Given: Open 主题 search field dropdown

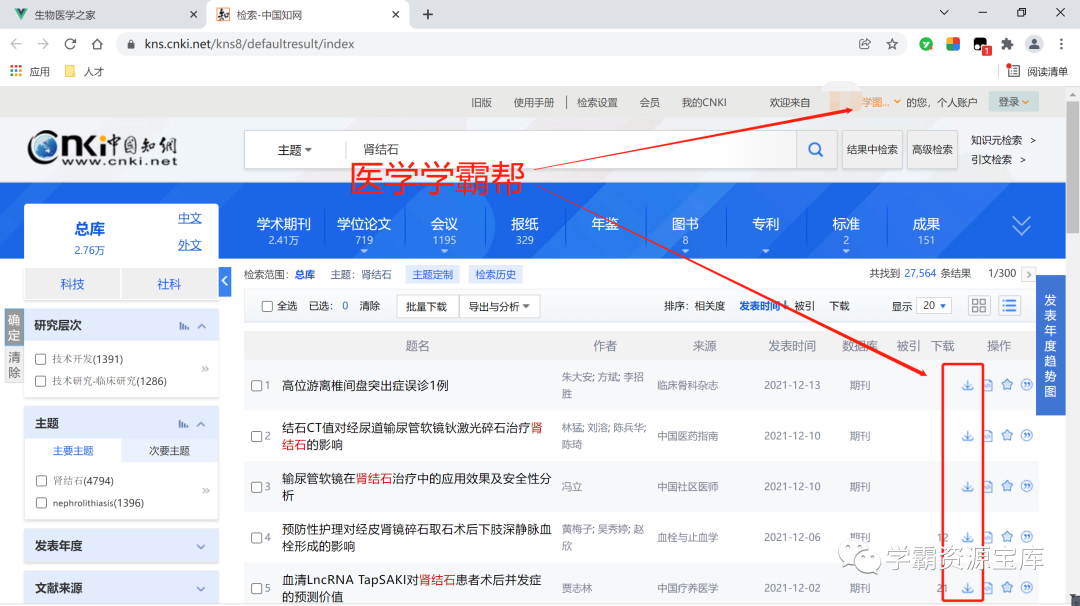Looking at the screenshot, I should (x=295, y=149).
